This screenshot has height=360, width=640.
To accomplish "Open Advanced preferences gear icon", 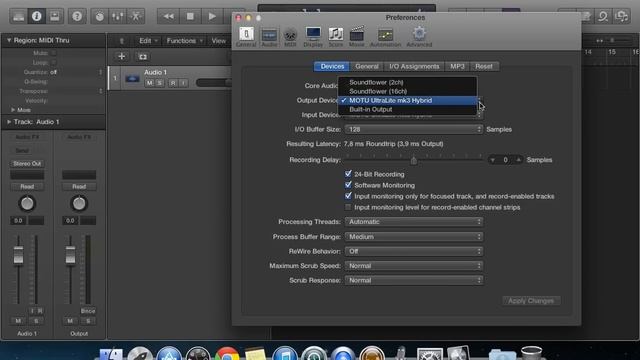I will (419, 37).
